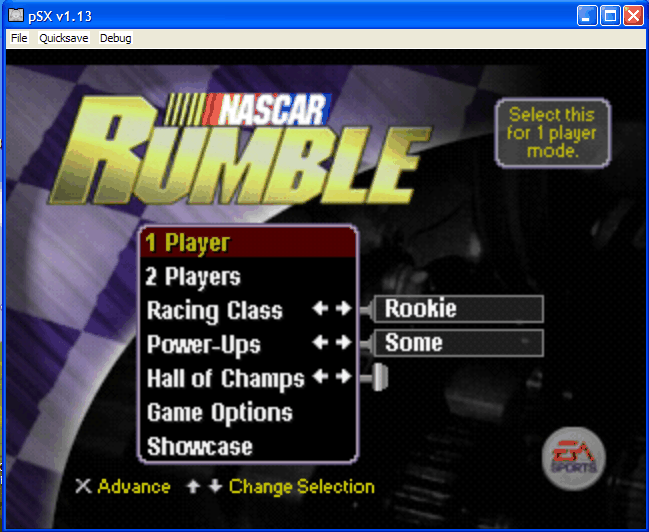
Task: Click right arrow beside Power-Ups
Action: click(344, 342)
